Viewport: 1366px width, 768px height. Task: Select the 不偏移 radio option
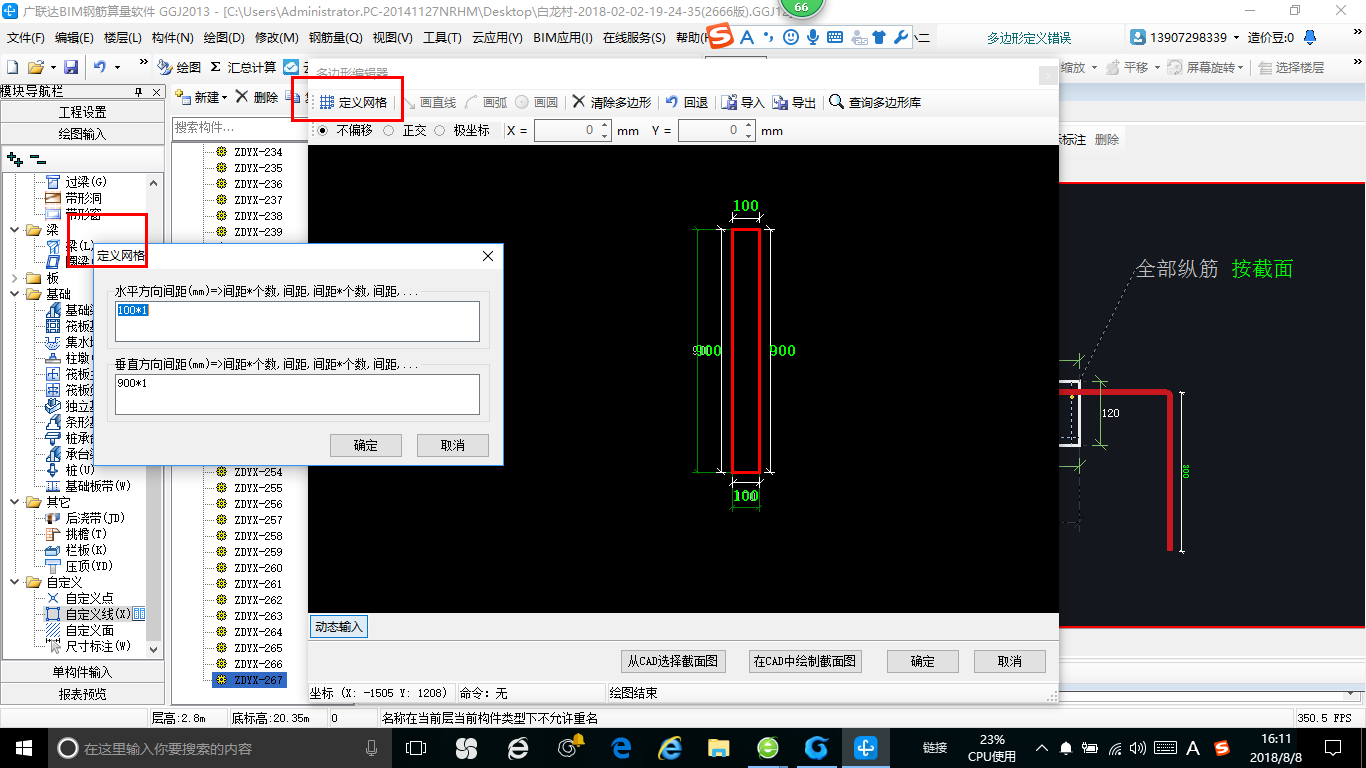tap(345, 130)
